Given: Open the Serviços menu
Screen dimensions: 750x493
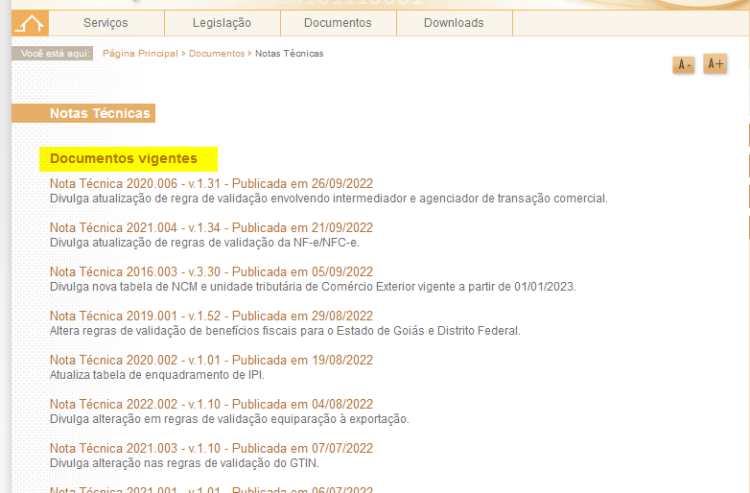Looking at the screenshot, I should [106, 23].
